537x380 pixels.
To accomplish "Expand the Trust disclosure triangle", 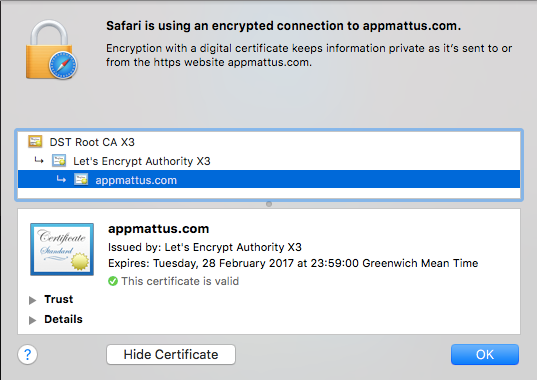I will coord(33,300).
